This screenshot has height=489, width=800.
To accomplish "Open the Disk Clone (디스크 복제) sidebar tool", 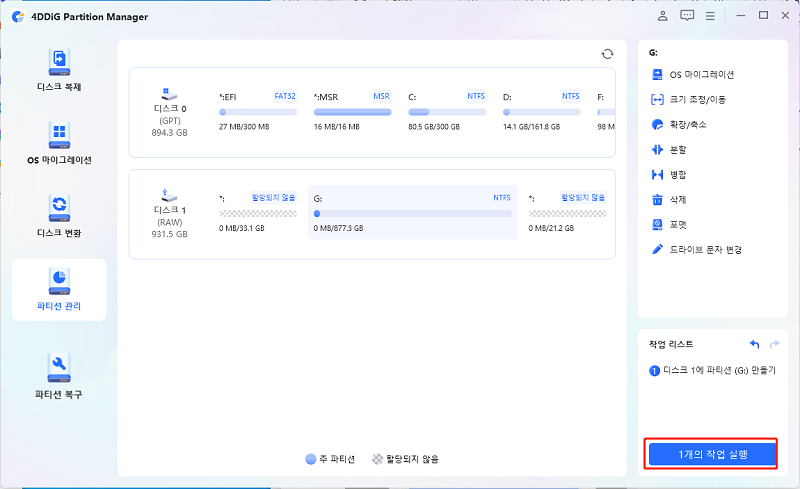I will [59, 70].
